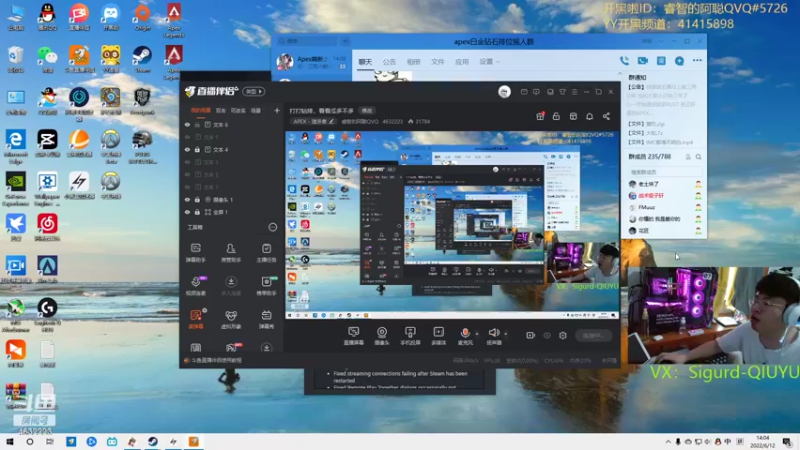Open the room manager assistant tool
The image size is (800, 450).
tap(231, 253)
